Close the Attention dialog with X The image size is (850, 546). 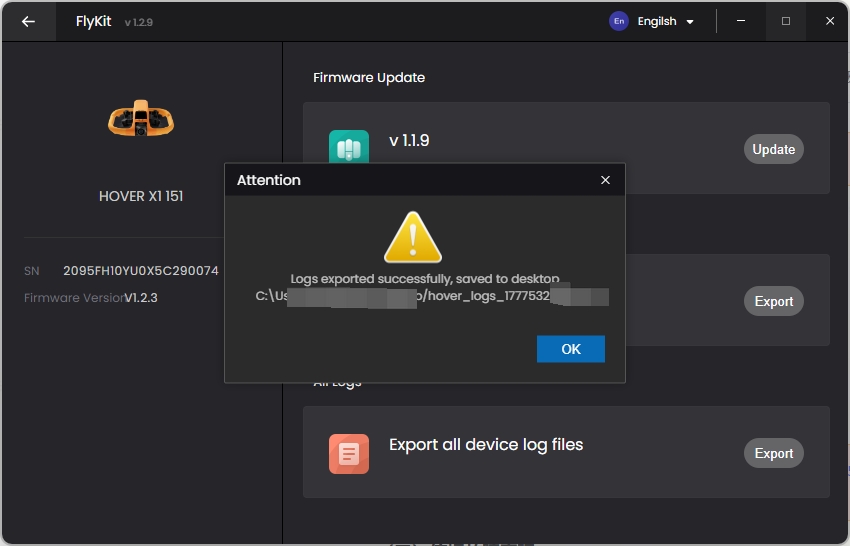(606, 180)
